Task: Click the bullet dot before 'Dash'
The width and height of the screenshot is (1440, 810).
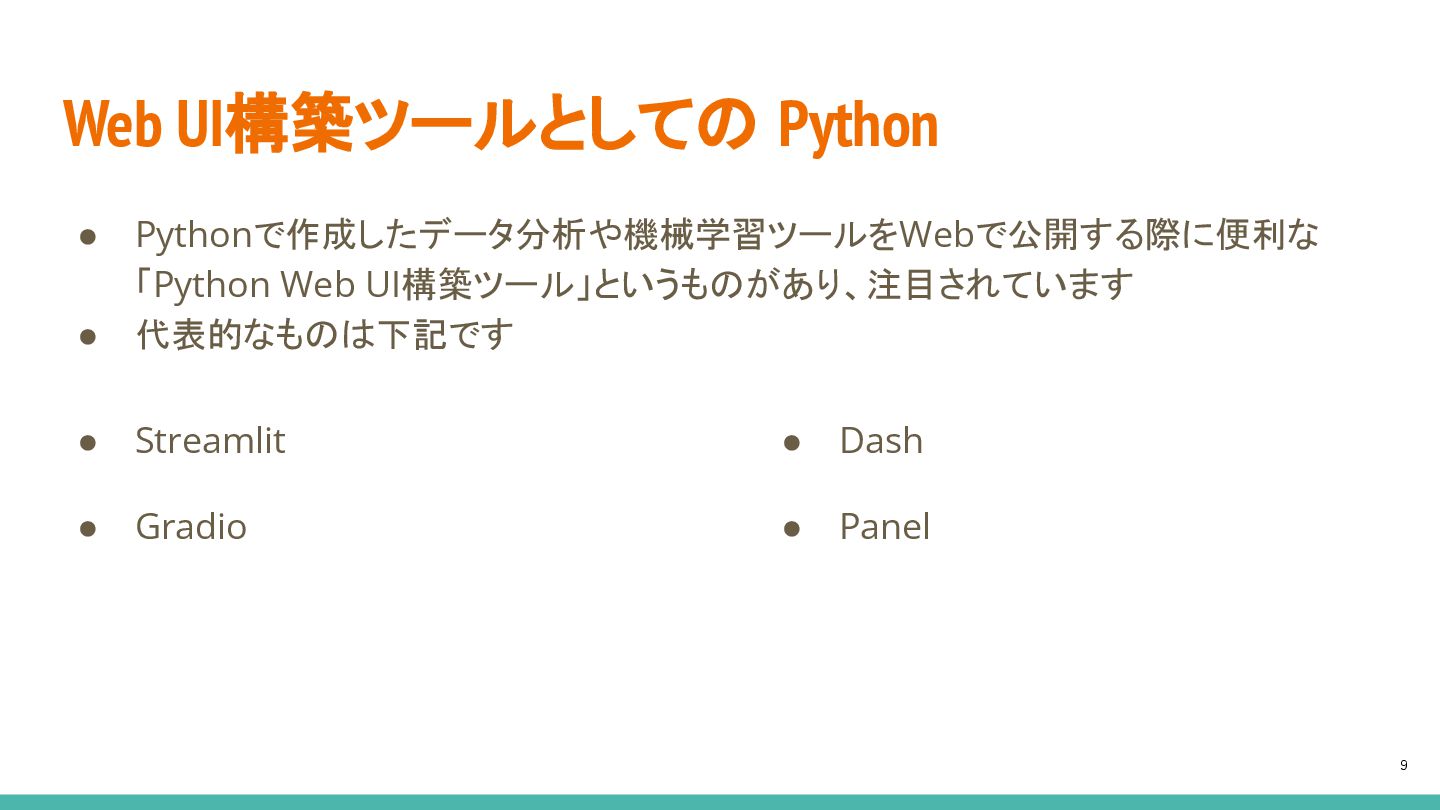Action: (x=792, y=442)
